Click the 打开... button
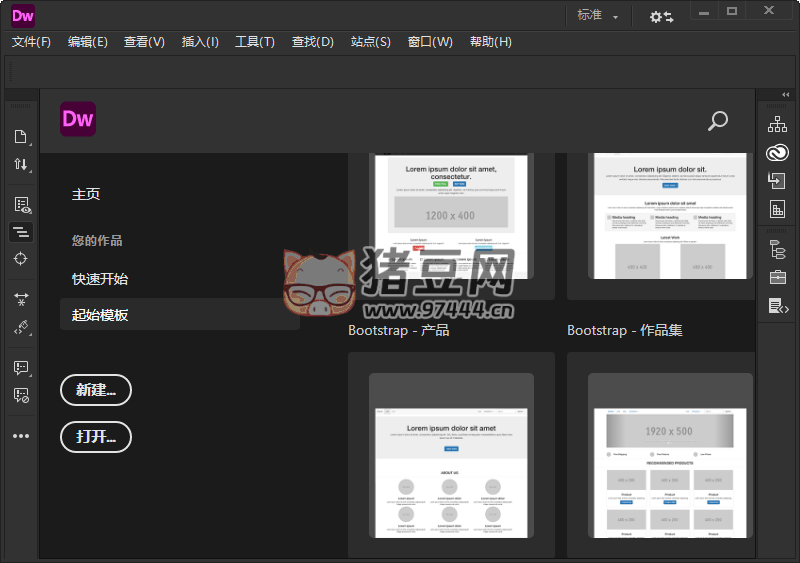Image resolution: width=800 pixels, height=563 pixels. [x=96, y=437]
